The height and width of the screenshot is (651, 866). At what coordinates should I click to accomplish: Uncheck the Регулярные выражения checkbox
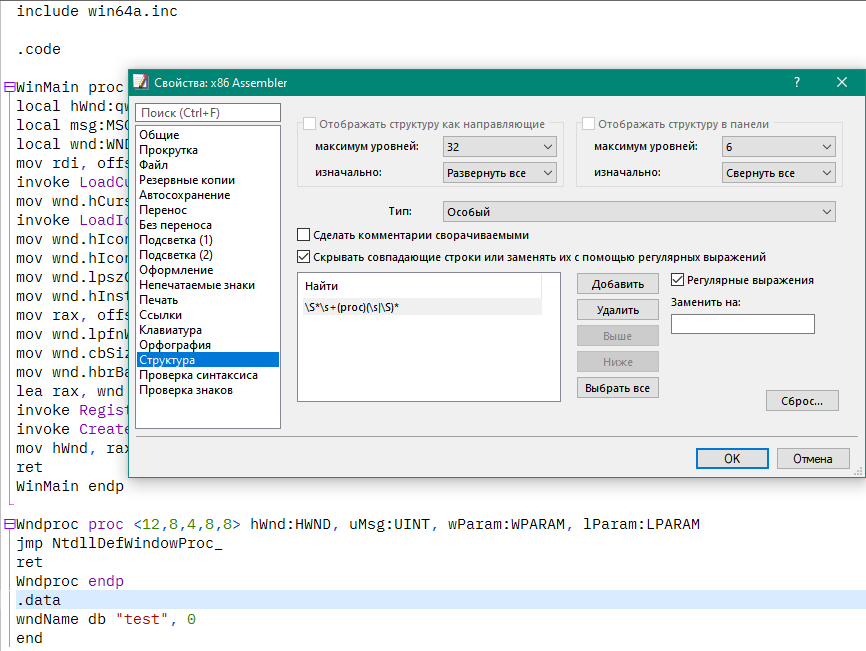coord(677,280)
